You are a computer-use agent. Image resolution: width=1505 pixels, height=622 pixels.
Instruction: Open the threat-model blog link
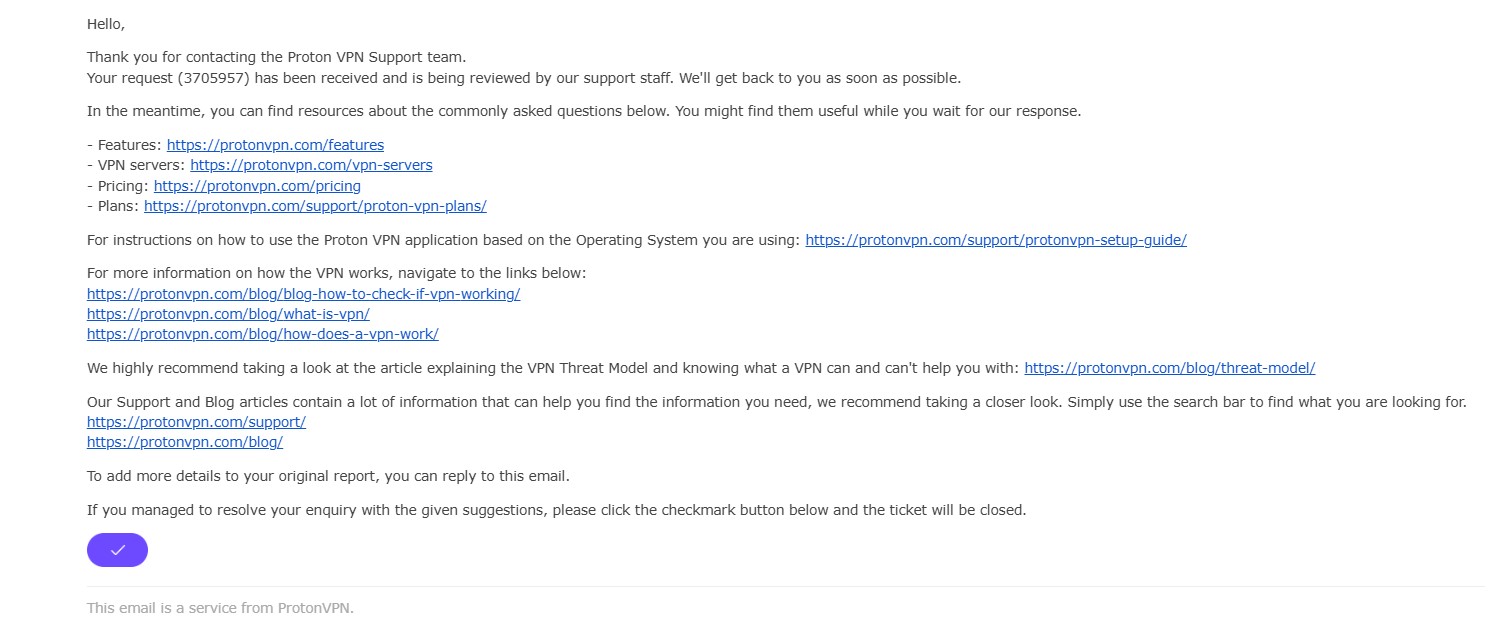click(1170, 368)
